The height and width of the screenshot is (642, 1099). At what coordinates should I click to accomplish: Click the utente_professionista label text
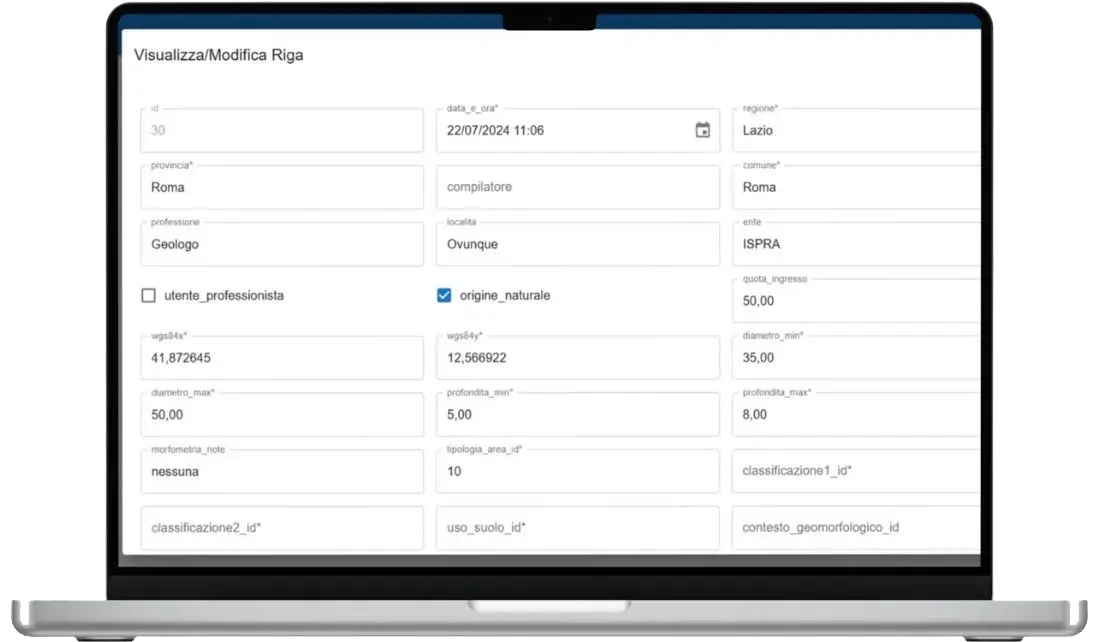(224, 296)
